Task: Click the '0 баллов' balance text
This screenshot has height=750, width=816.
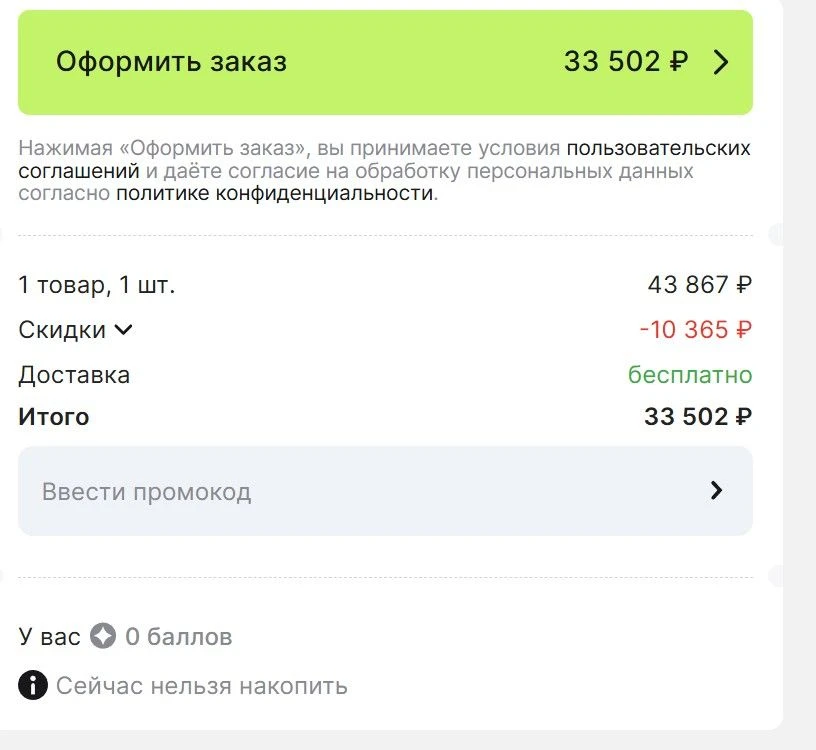Action: pos(178,637)
